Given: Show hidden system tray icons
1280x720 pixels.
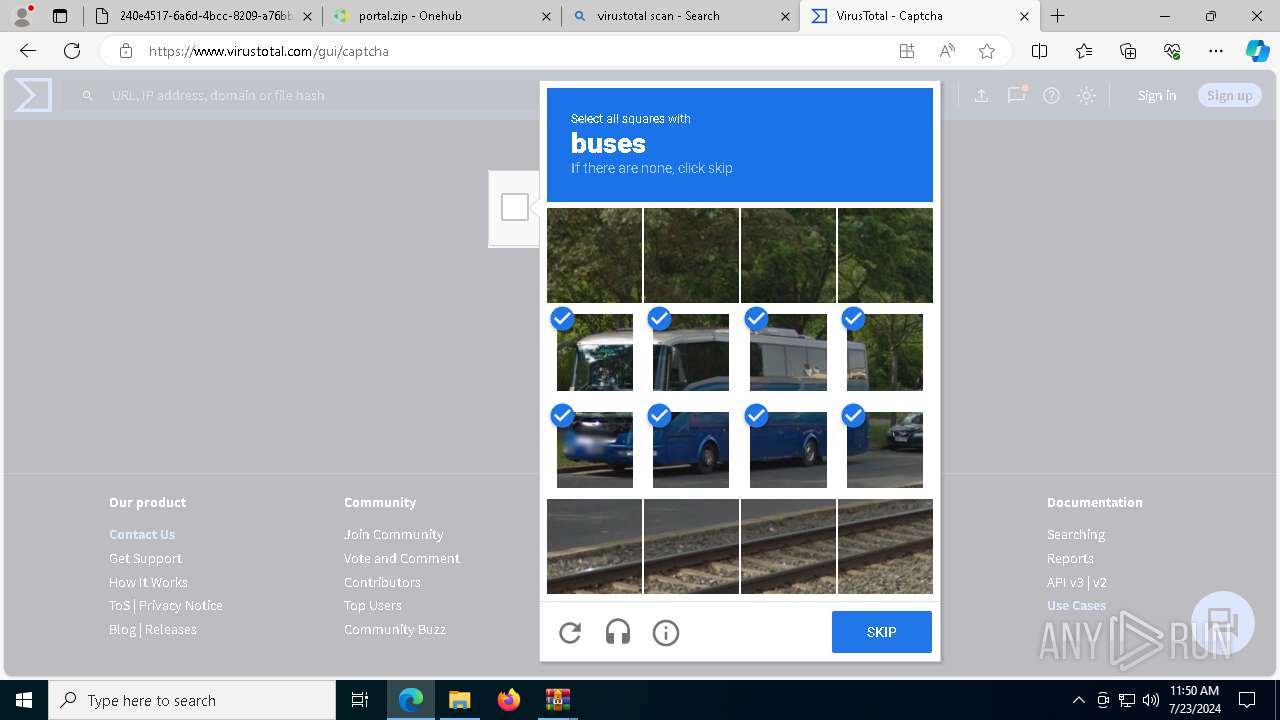Looking at the screenshot, I should (x=1078, y=700).
